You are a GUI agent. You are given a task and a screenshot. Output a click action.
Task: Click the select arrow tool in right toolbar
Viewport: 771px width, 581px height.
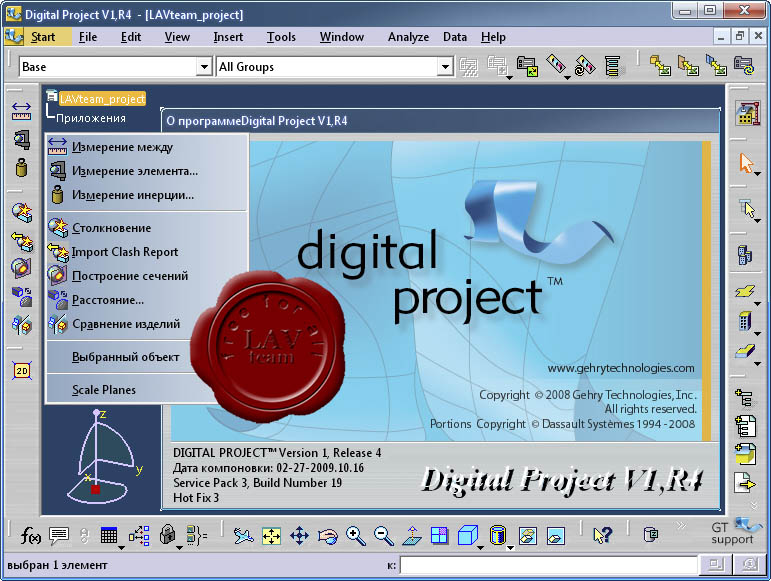click(746, 163)
